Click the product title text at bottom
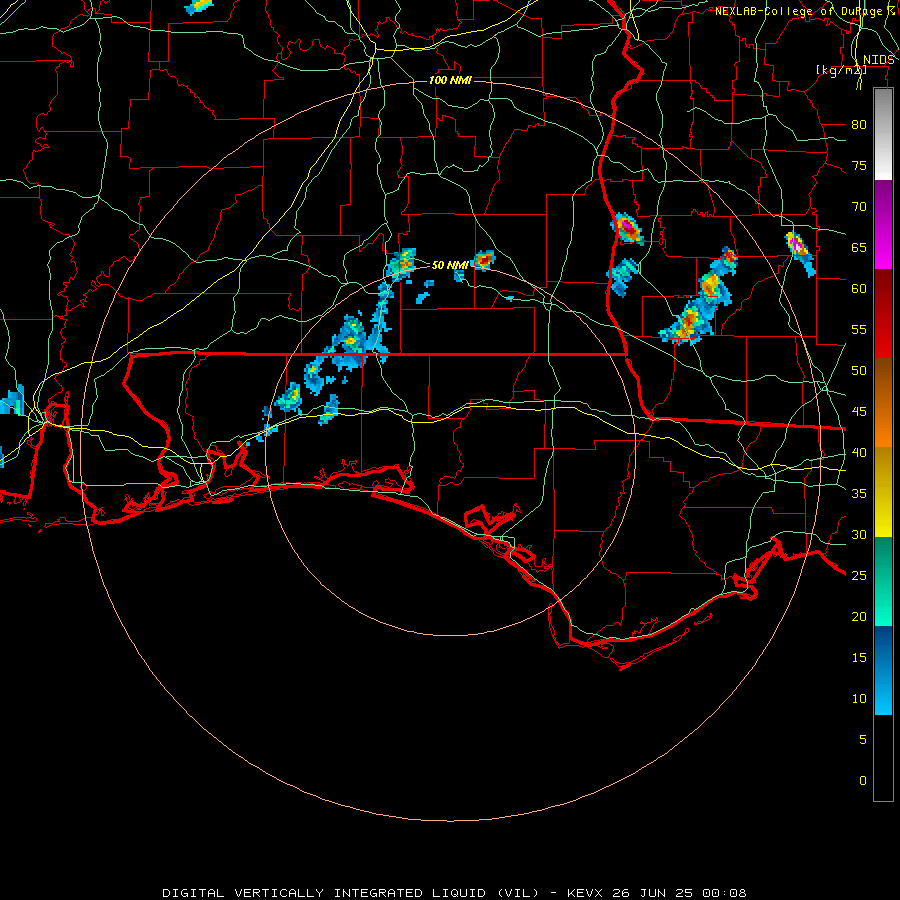 454,893
